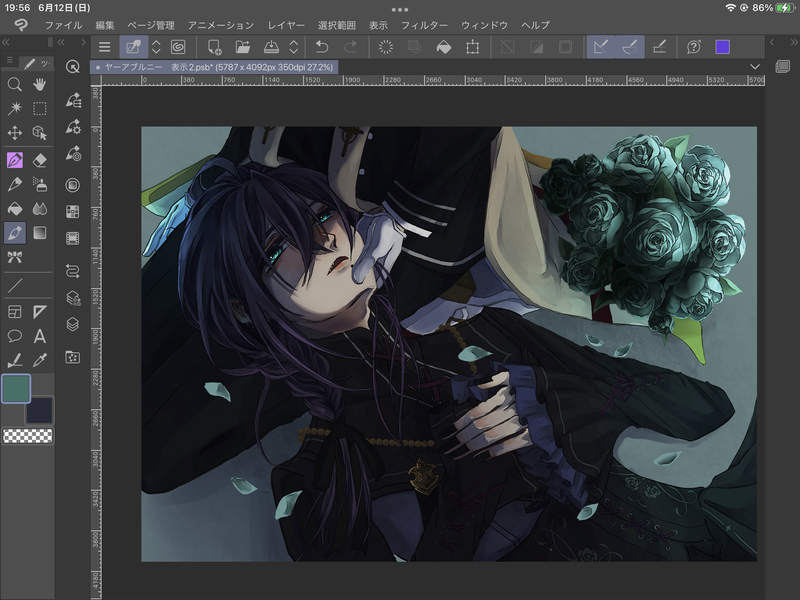
Task: Redo with the grayed forward arrow
Action: pyautogui.click(x=351, y=47)
